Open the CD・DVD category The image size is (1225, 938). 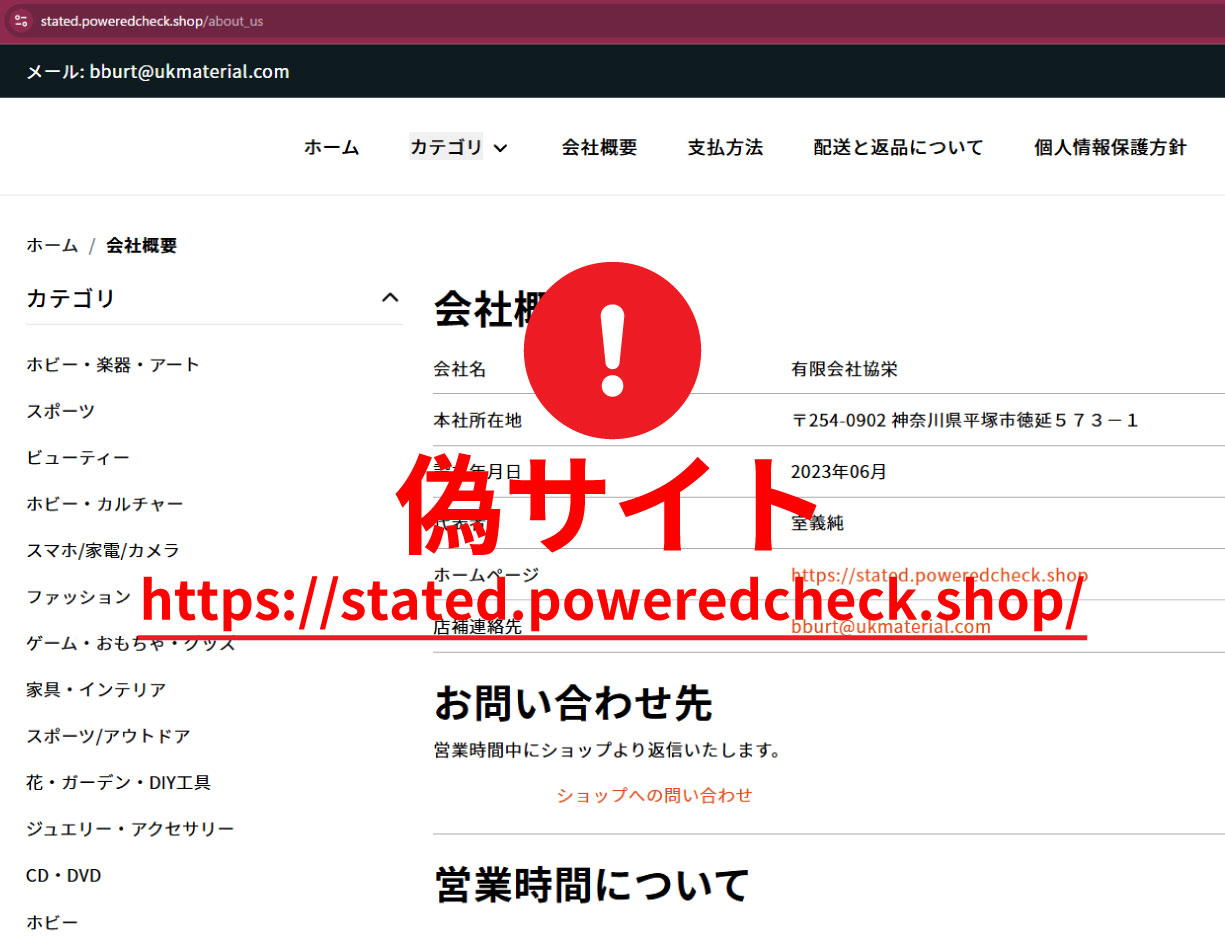(x=64, y=876)
